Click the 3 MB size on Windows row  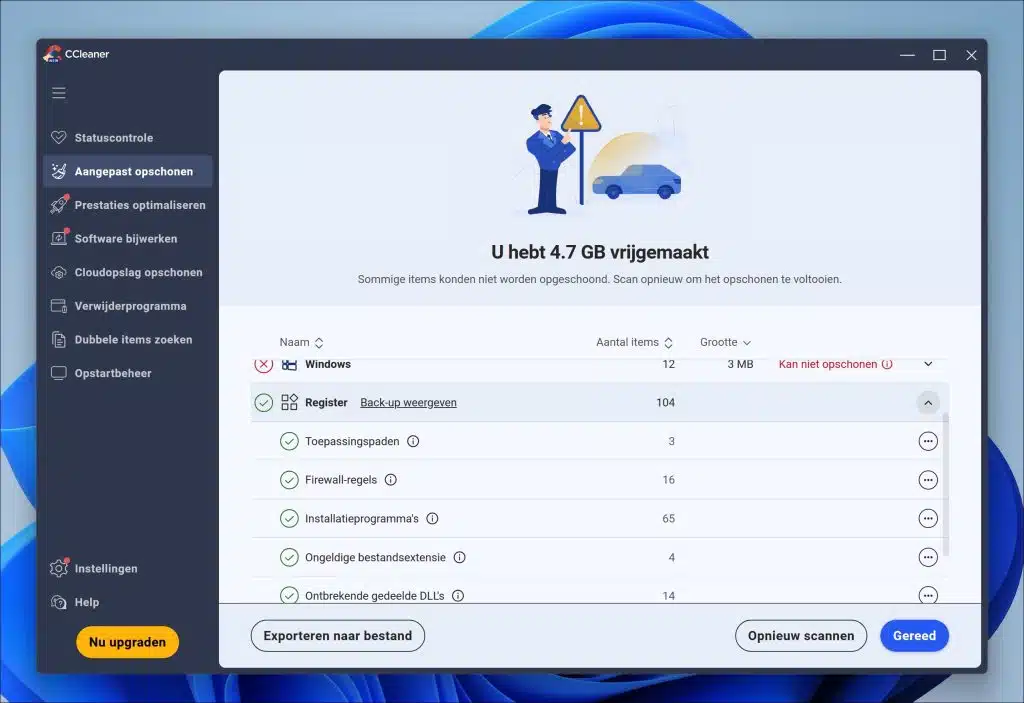(740, 364)
